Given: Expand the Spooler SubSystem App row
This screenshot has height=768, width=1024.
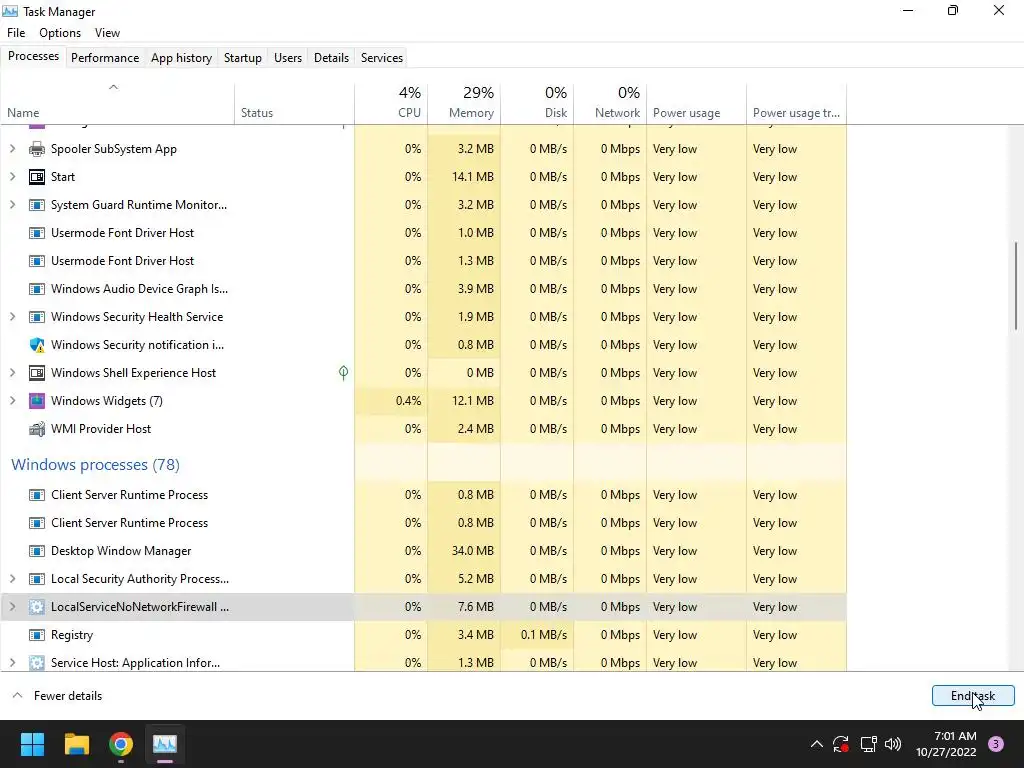Looking at the screenshot, I should point(12,149).
